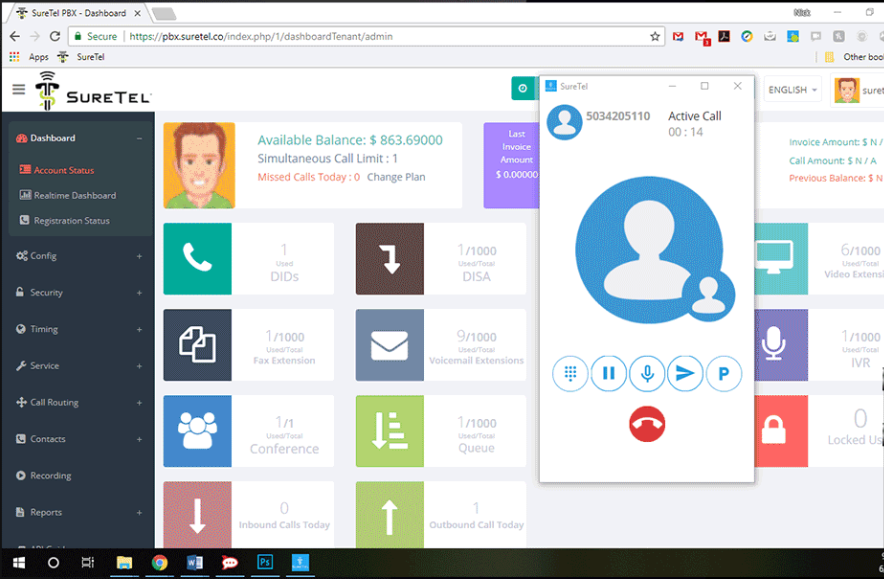Park the call with the P icon

pos(723,373)
